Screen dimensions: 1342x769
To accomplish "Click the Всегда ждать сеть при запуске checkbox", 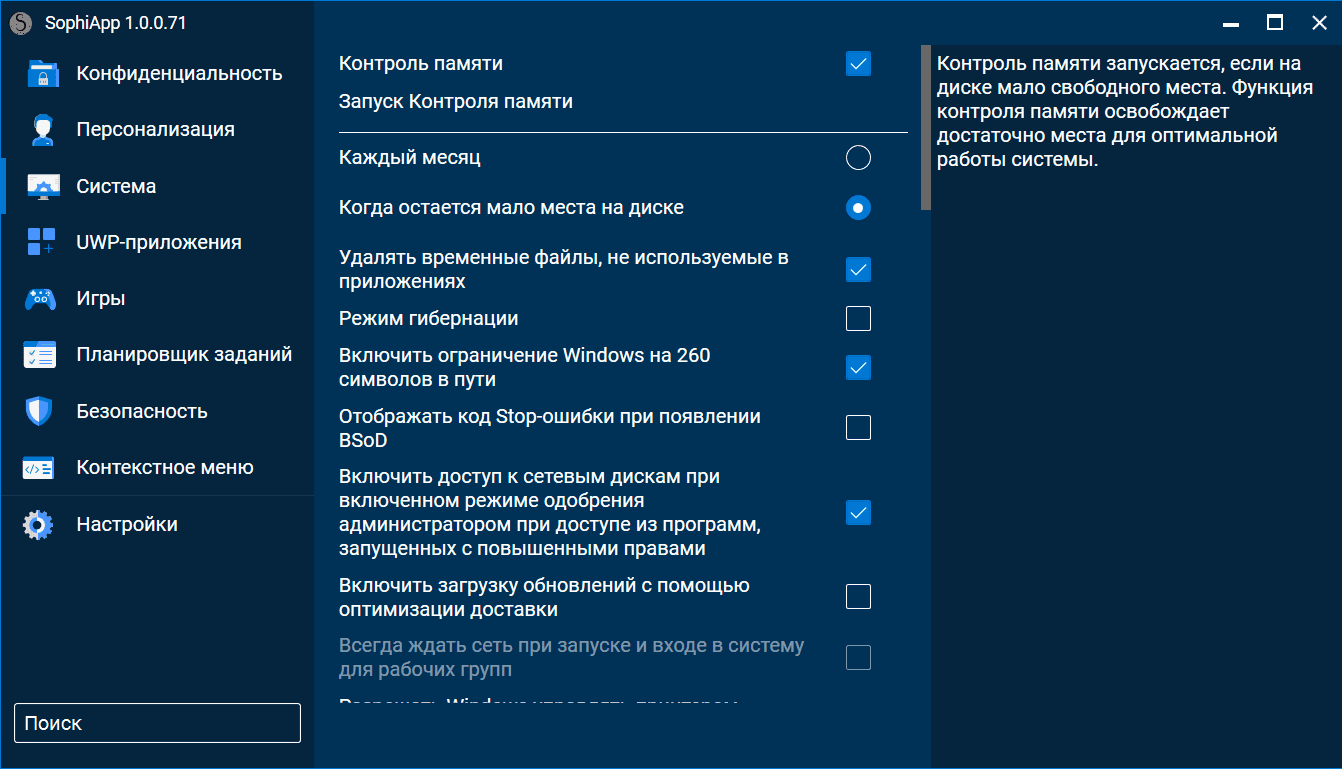I will coord(858,658).
